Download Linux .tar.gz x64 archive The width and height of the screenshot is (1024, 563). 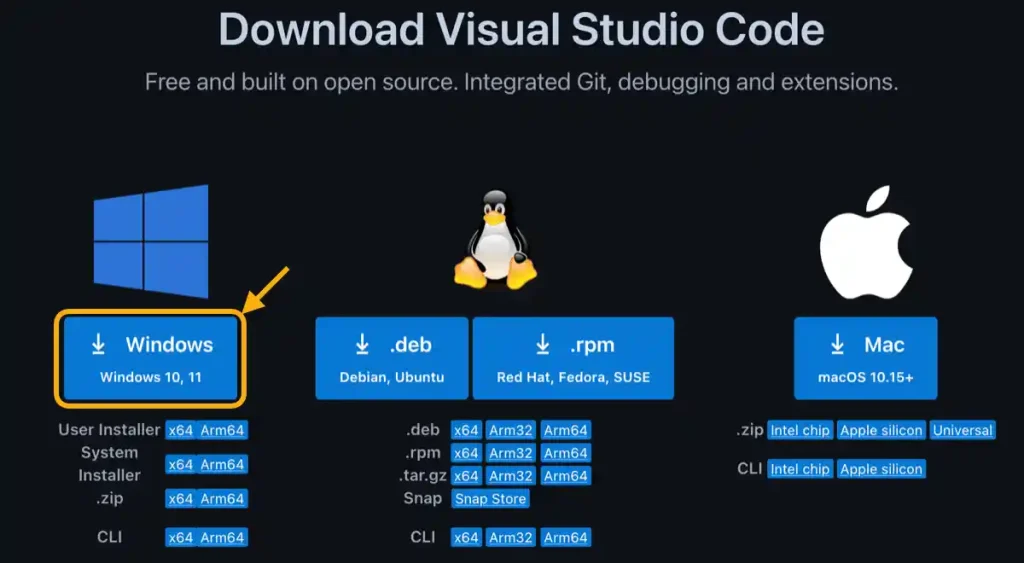[466, 475]
